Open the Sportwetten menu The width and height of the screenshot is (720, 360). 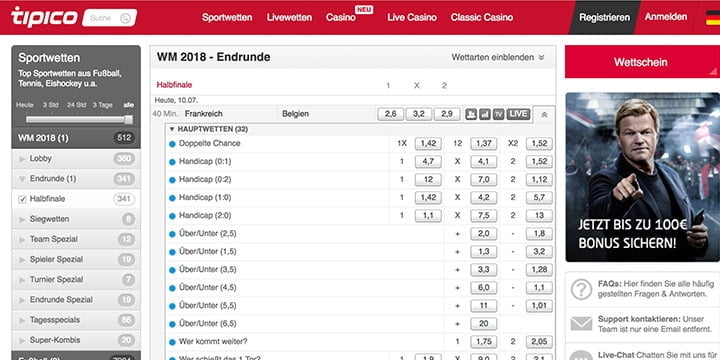pyautogui.click(x=227, y=17)
